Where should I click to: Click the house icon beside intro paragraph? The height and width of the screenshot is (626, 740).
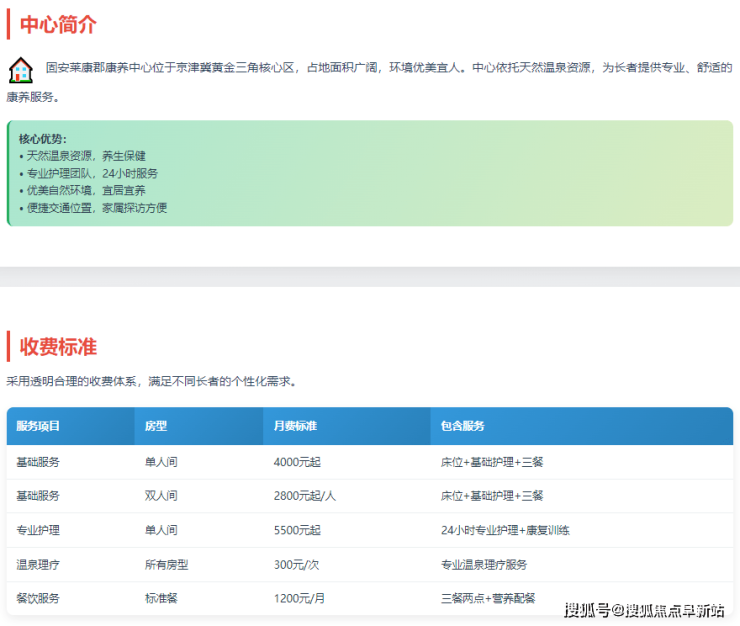coord(20,70)
